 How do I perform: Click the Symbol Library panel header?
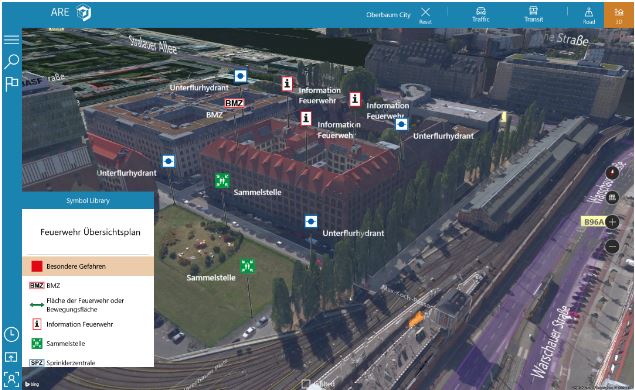pos(88,200)
